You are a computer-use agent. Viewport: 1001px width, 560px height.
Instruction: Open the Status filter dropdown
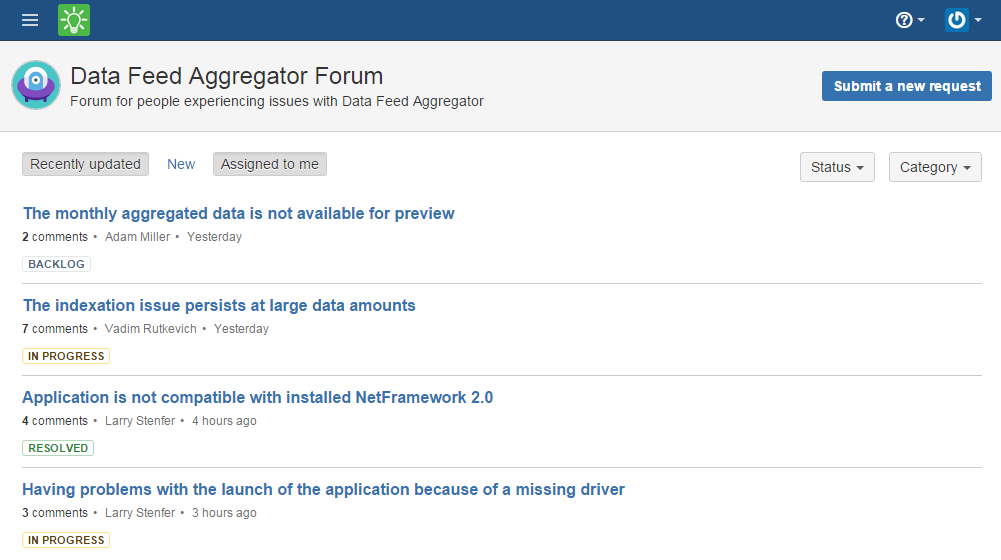click(837, 167)
